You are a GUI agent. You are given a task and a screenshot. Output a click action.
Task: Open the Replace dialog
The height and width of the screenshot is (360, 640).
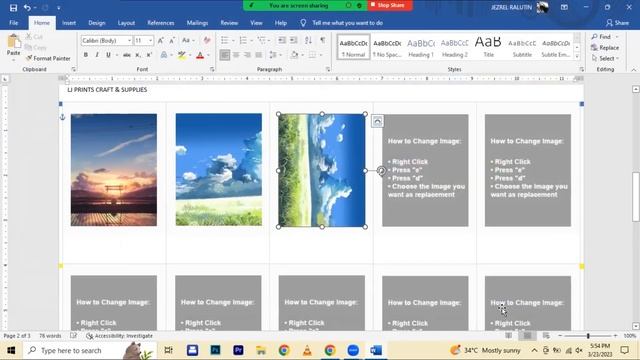click(x=605, y=48)
